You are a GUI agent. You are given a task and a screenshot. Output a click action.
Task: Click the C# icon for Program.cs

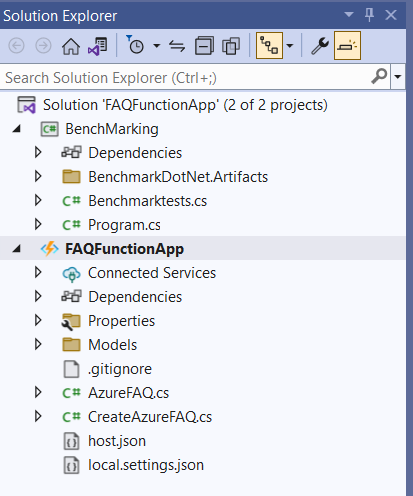tap(71, 225)
